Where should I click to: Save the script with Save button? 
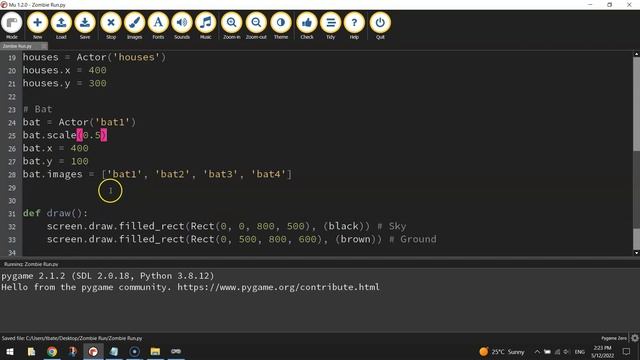(85, 26)
